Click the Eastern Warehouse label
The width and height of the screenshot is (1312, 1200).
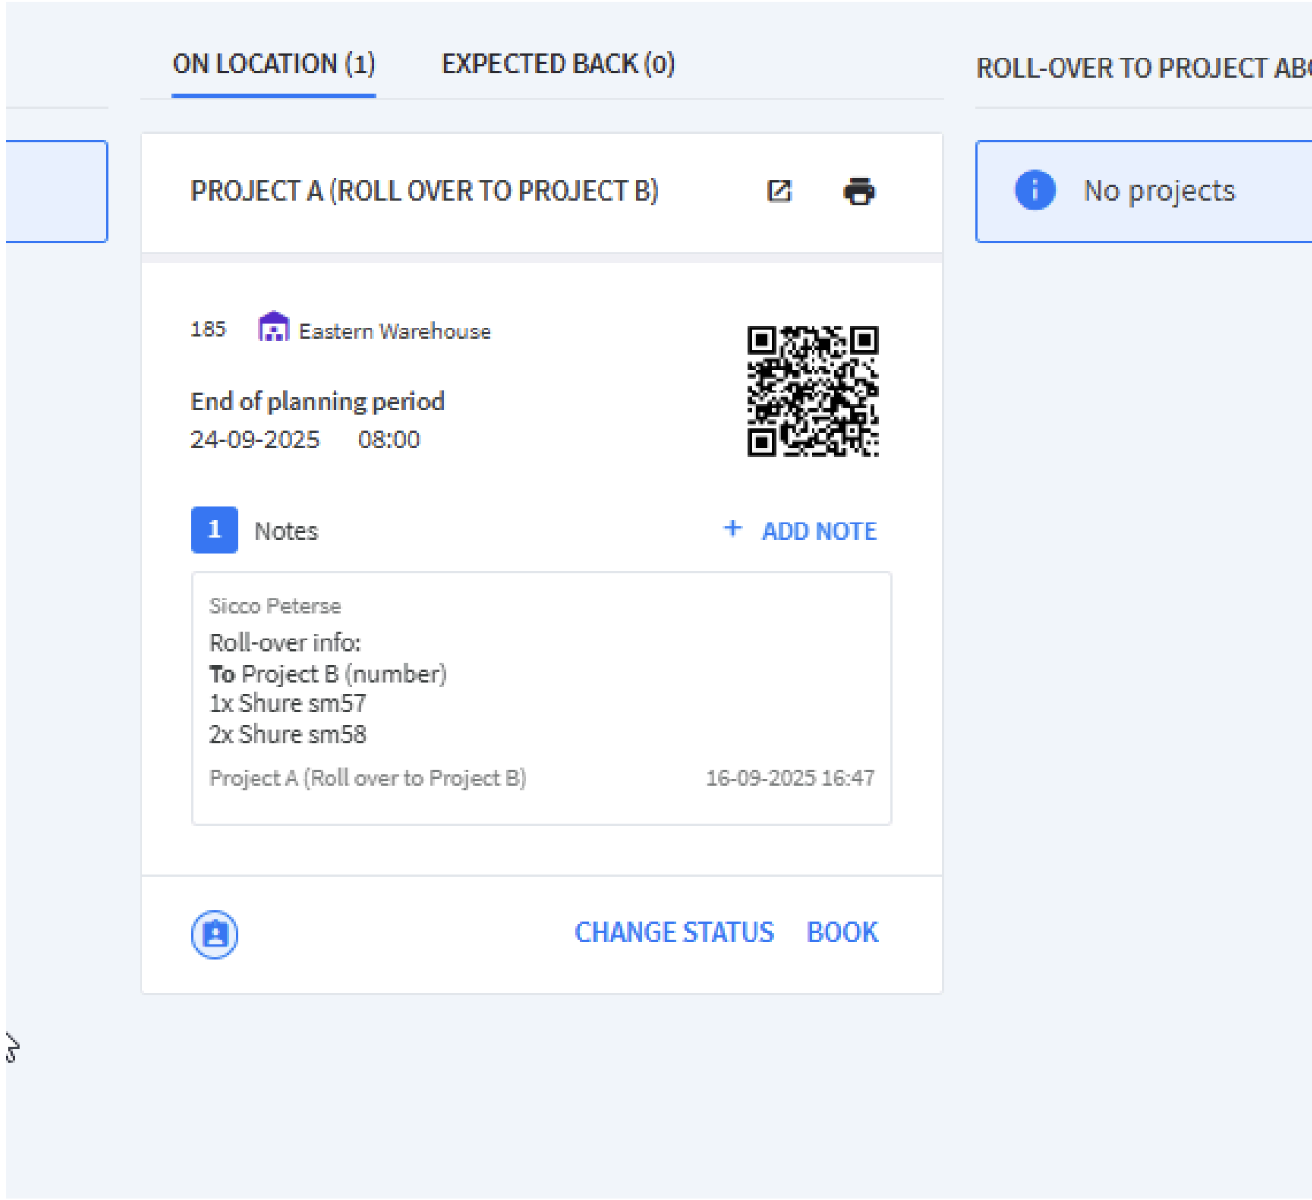[x=395, y=331]
